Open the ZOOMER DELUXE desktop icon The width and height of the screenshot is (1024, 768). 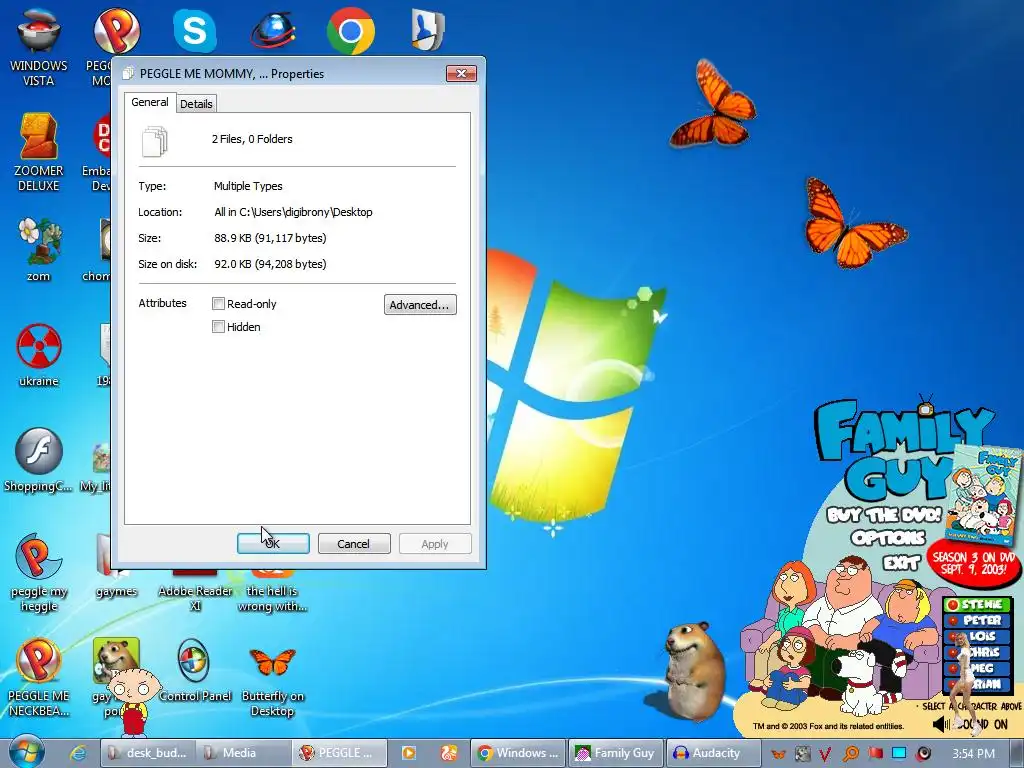[39, 152]
